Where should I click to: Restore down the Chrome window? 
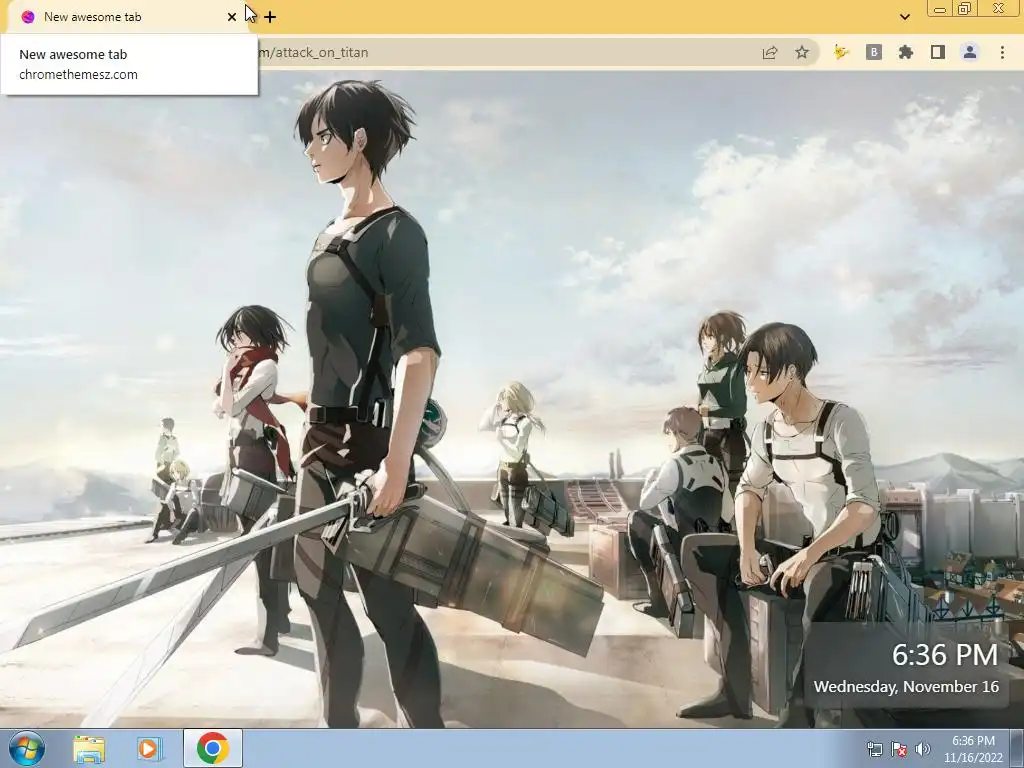click(965, 9)
